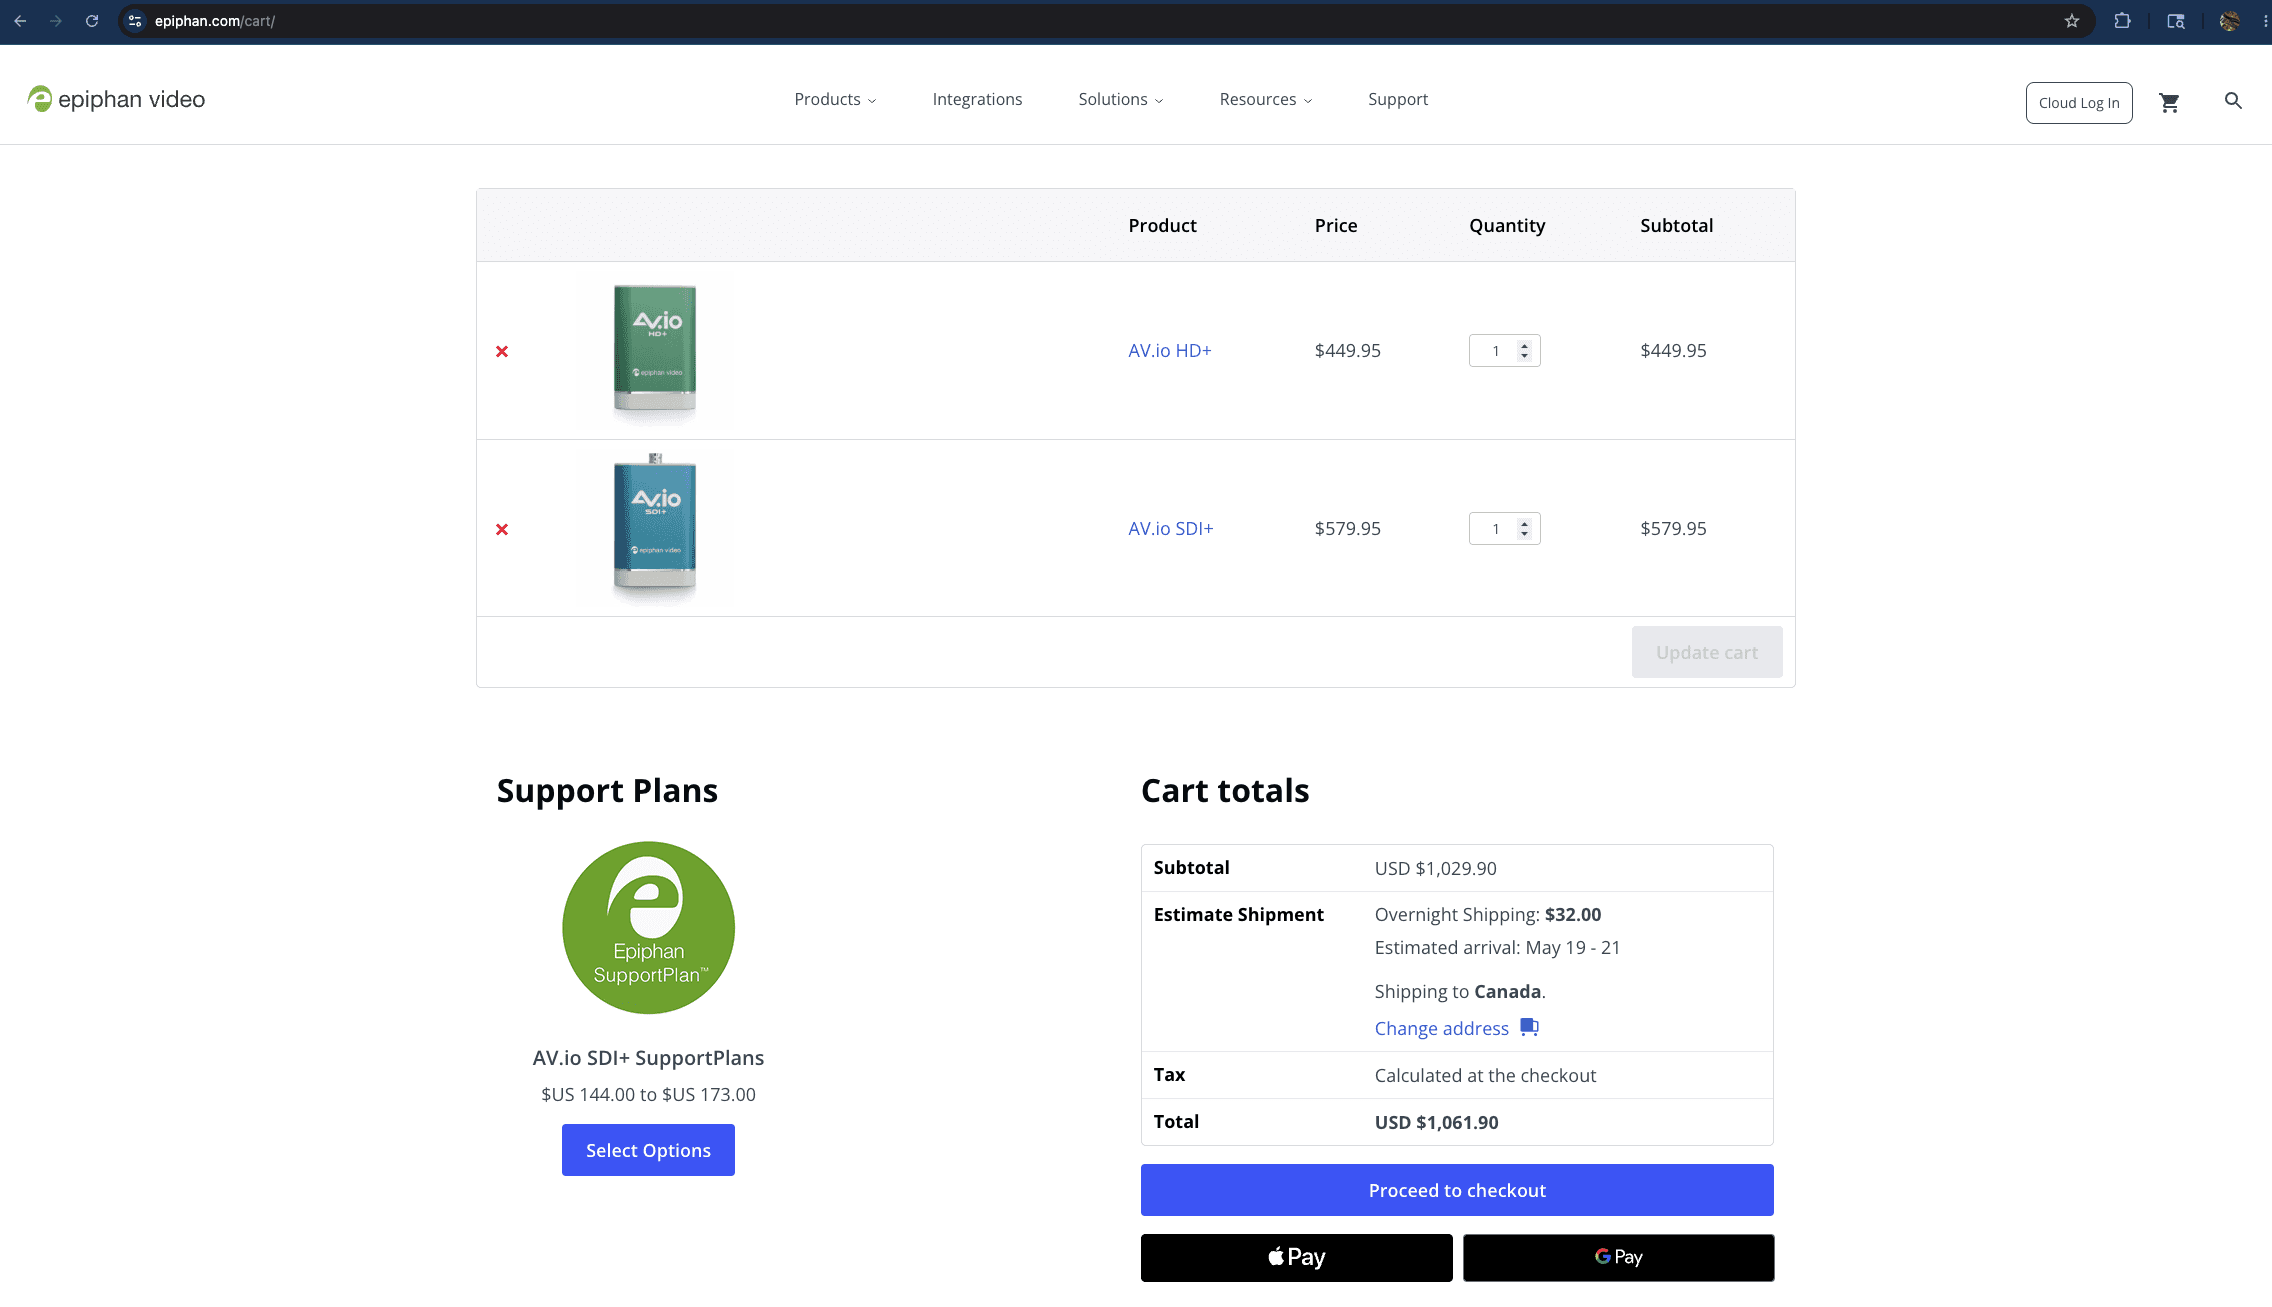
Task: Open the browser three-dot menu
Action: click(2265, 21)
